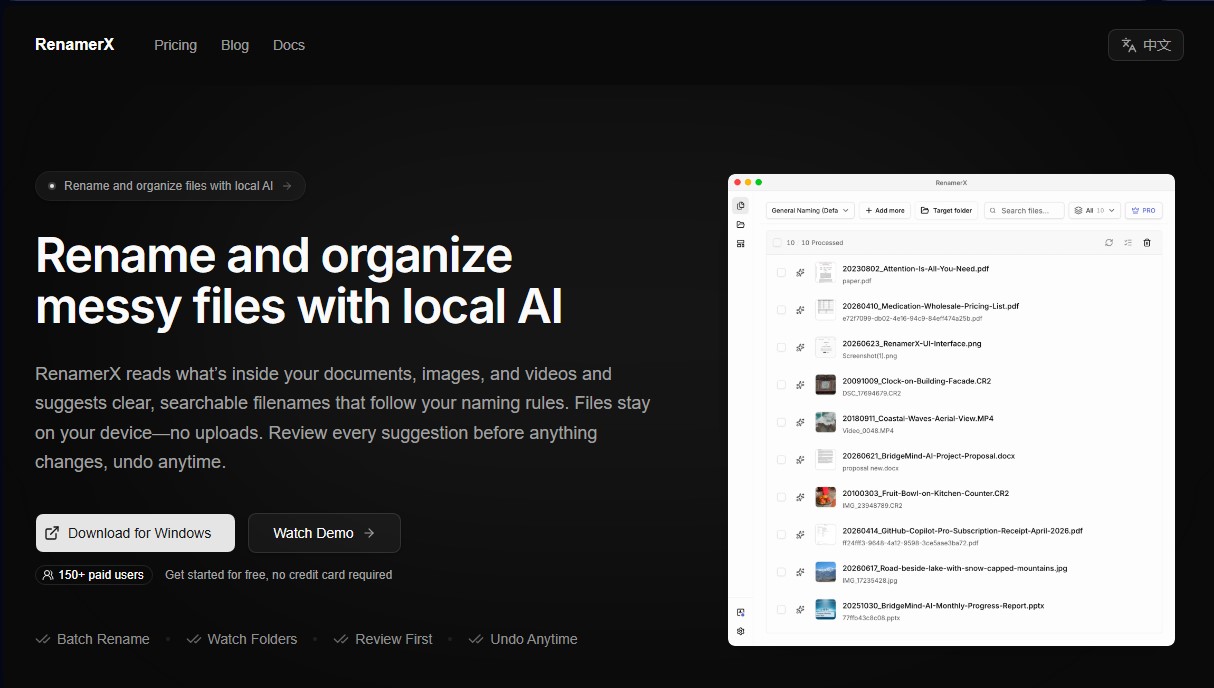The height and width of the screenshot is (688, 1214).
Task: Click the trash delete icon in list header
Action: (1147, 242)
